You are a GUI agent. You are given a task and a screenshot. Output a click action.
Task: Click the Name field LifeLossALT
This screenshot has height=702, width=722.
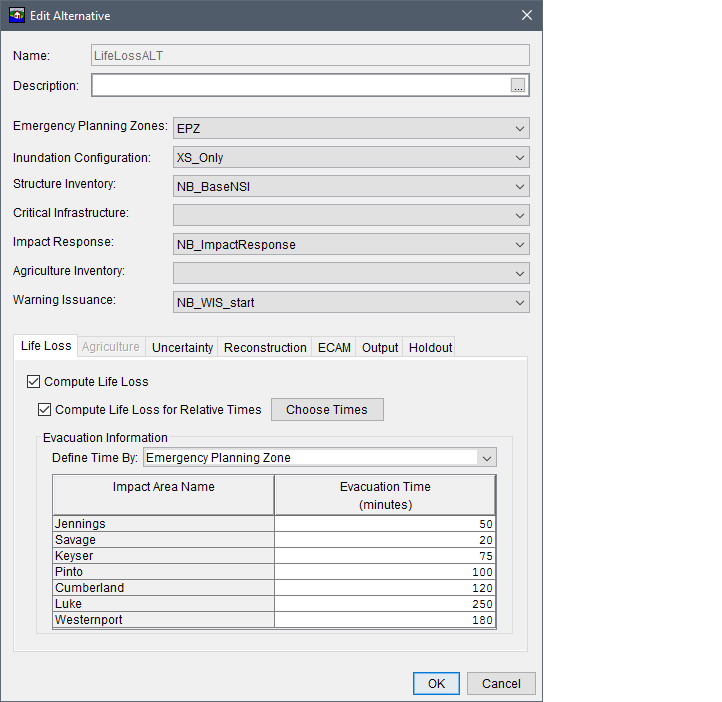pos(310,55)
